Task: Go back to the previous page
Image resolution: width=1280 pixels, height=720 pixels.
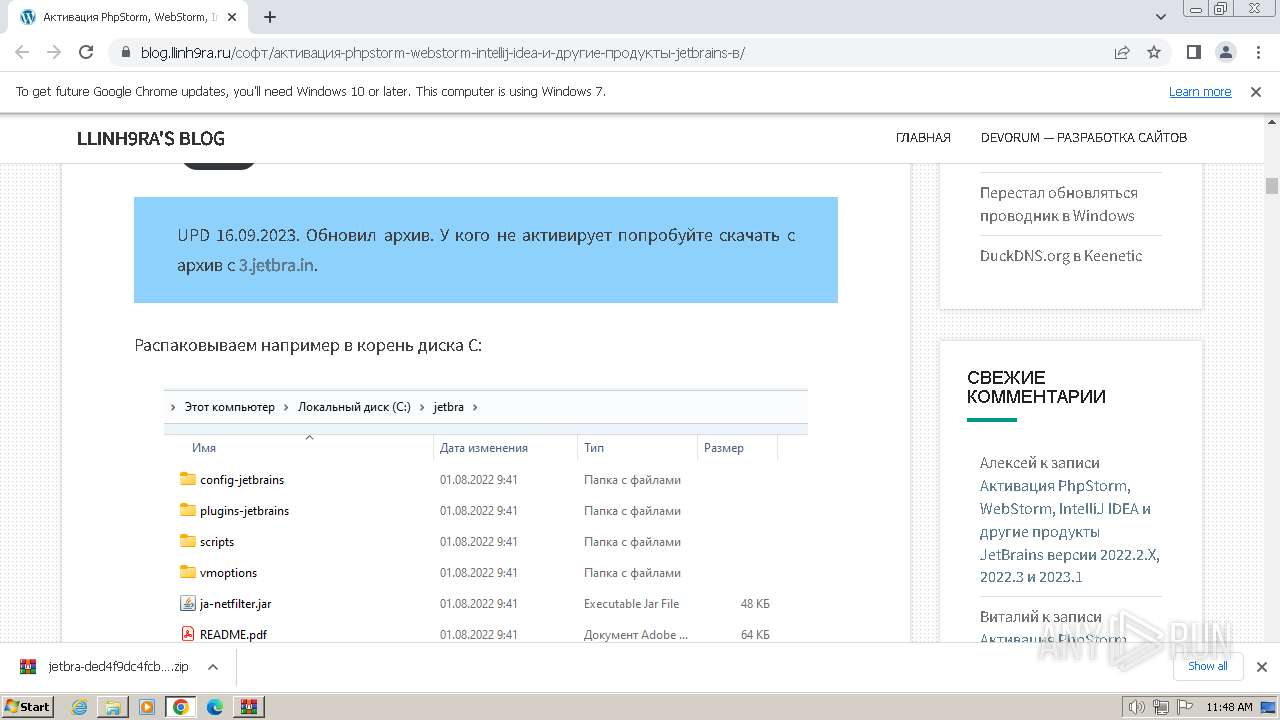Action: pos(22,53)
